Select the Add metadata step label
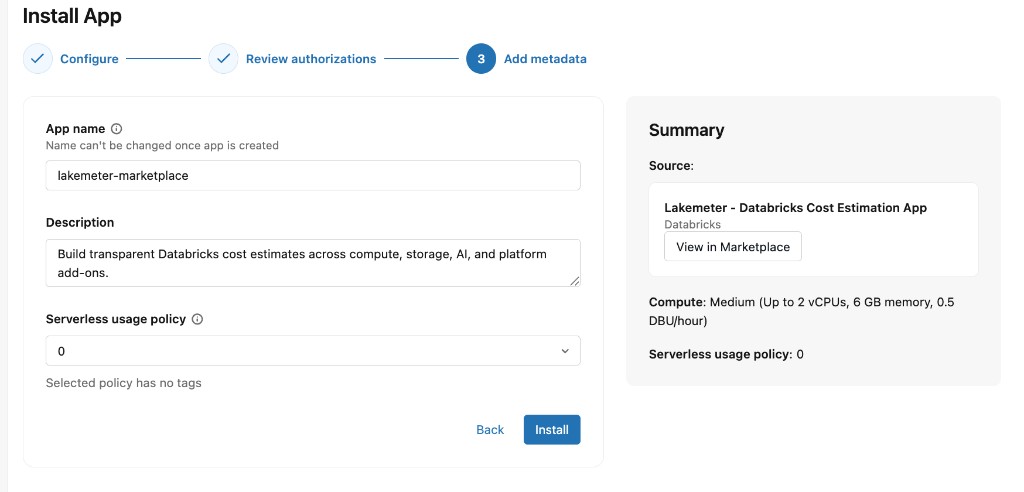1024x492 pixels. pyautogui.click(x=545, y=59)
